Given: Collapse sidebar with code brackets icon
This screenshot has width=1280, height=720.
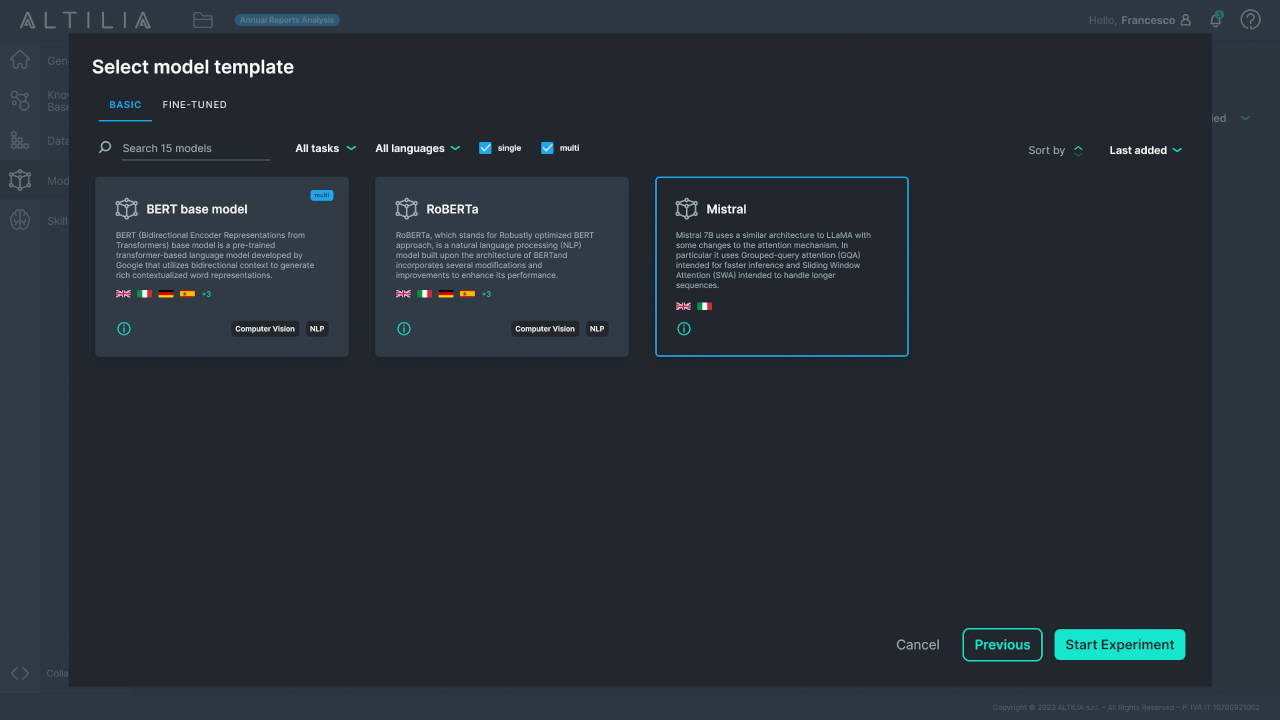Looking at the screenshot, I should click(x=20, y=673).
